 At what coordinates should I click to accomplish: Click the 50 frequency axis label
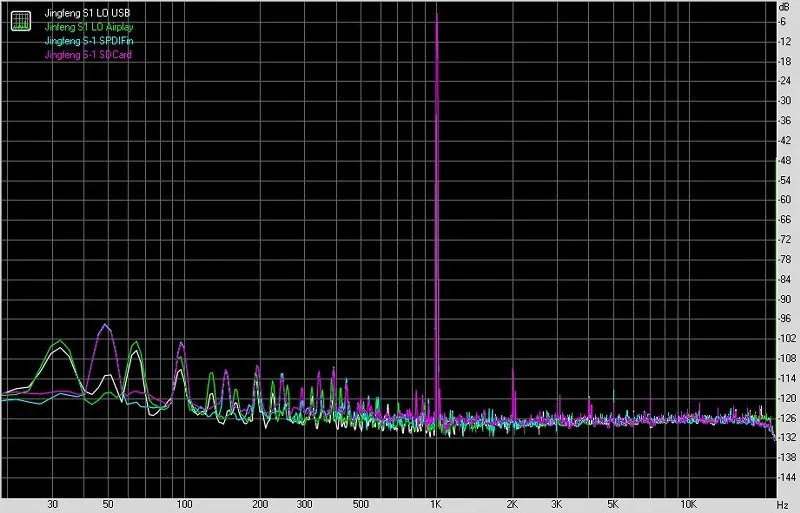(x=108, y=504)
